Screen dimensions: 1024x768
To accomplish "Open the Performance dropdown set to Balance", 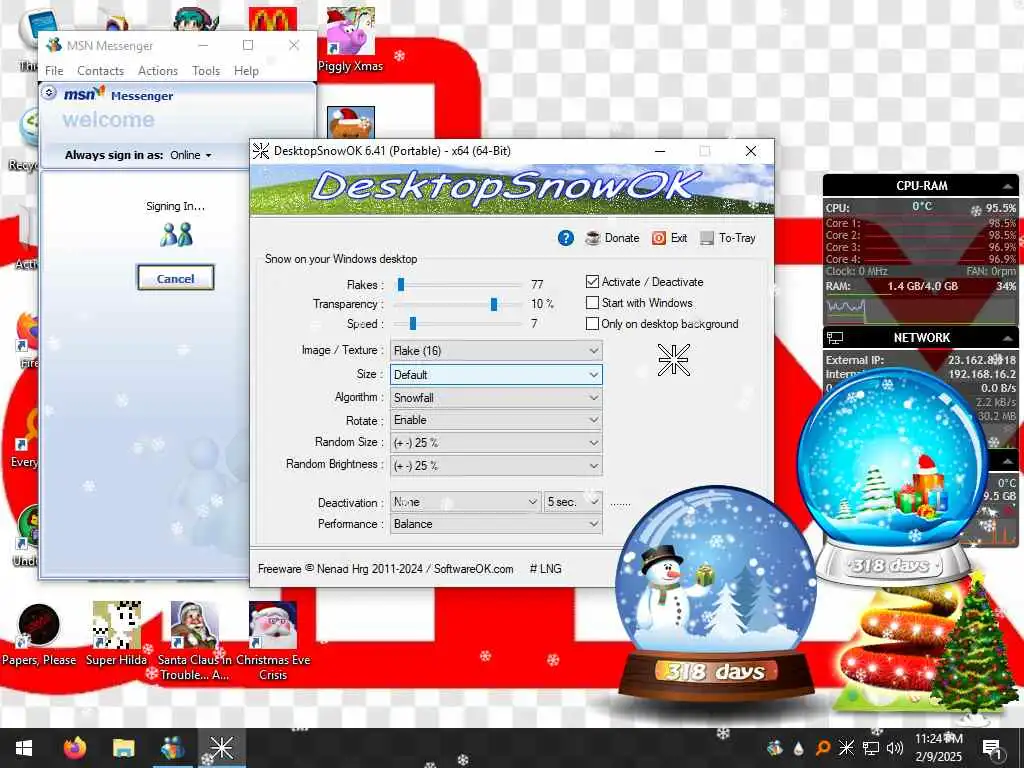I will pyautogui.click(x=496, y=524).
